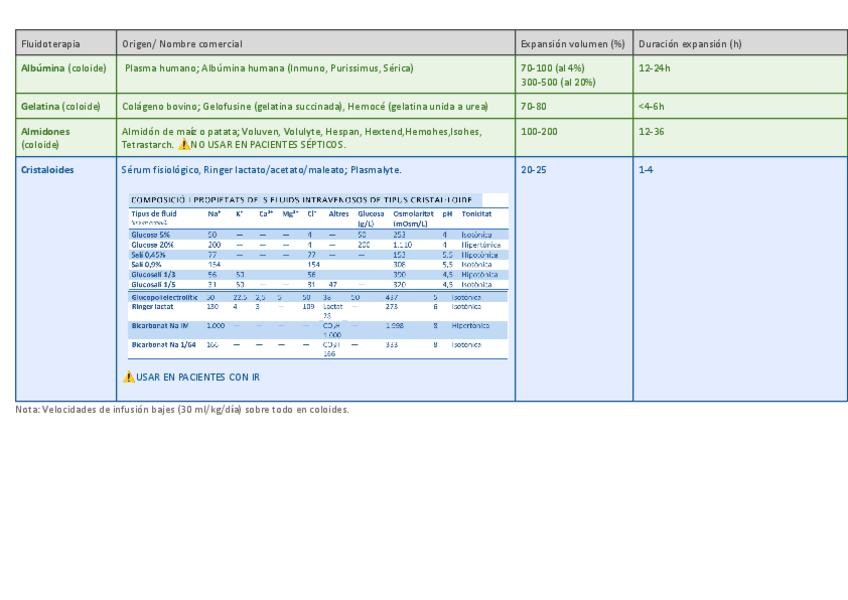Select the 'Gelatina (coloide)' row label
The image size is (848, 600).
pos(61,105)
